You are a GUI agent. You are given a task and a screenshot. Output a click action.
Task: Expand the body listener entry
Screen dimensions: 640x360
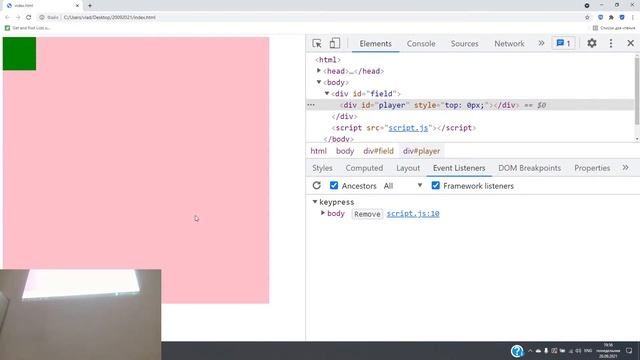[323, 213]
